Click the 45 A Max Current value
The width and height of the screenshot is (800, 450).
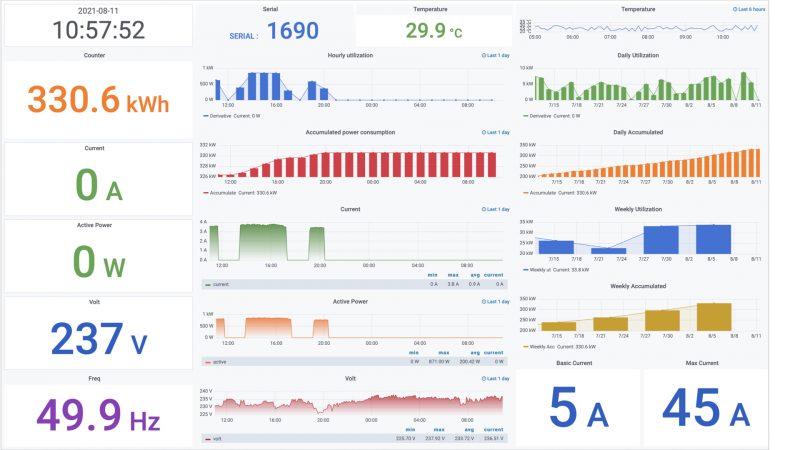(706, 409)
